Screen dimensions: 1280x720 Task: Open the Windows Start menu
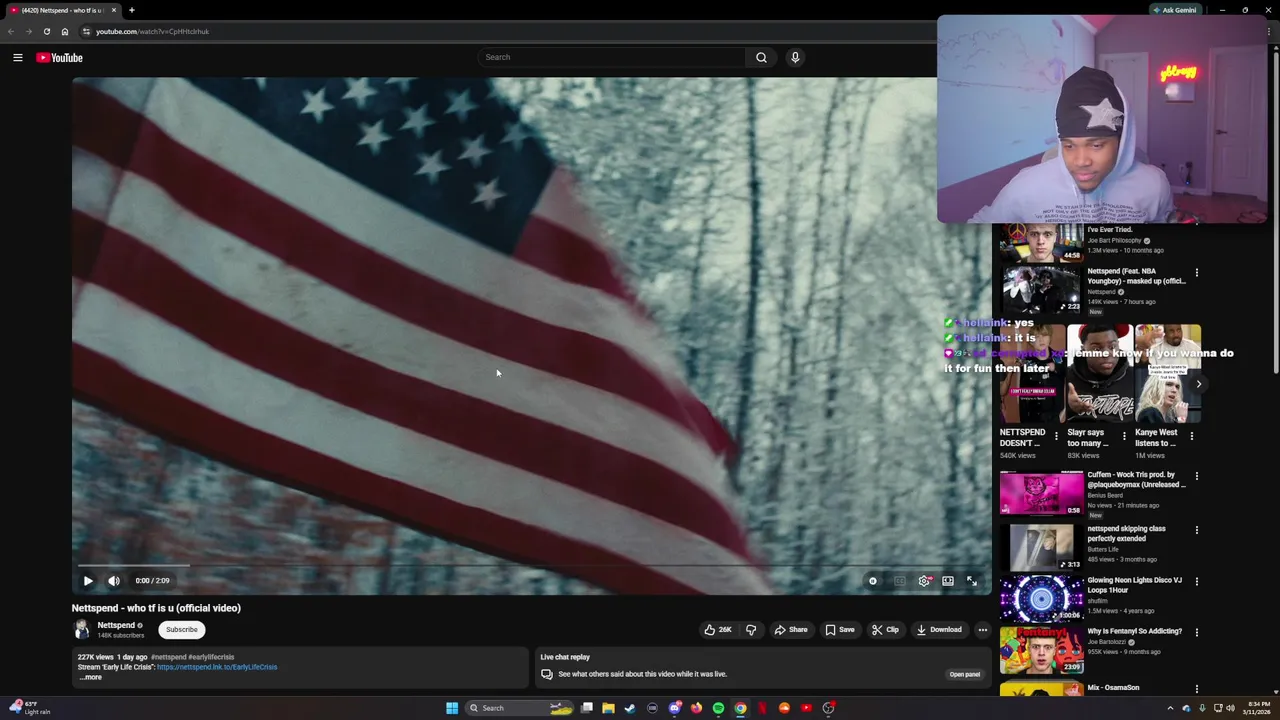pos(452,708)
